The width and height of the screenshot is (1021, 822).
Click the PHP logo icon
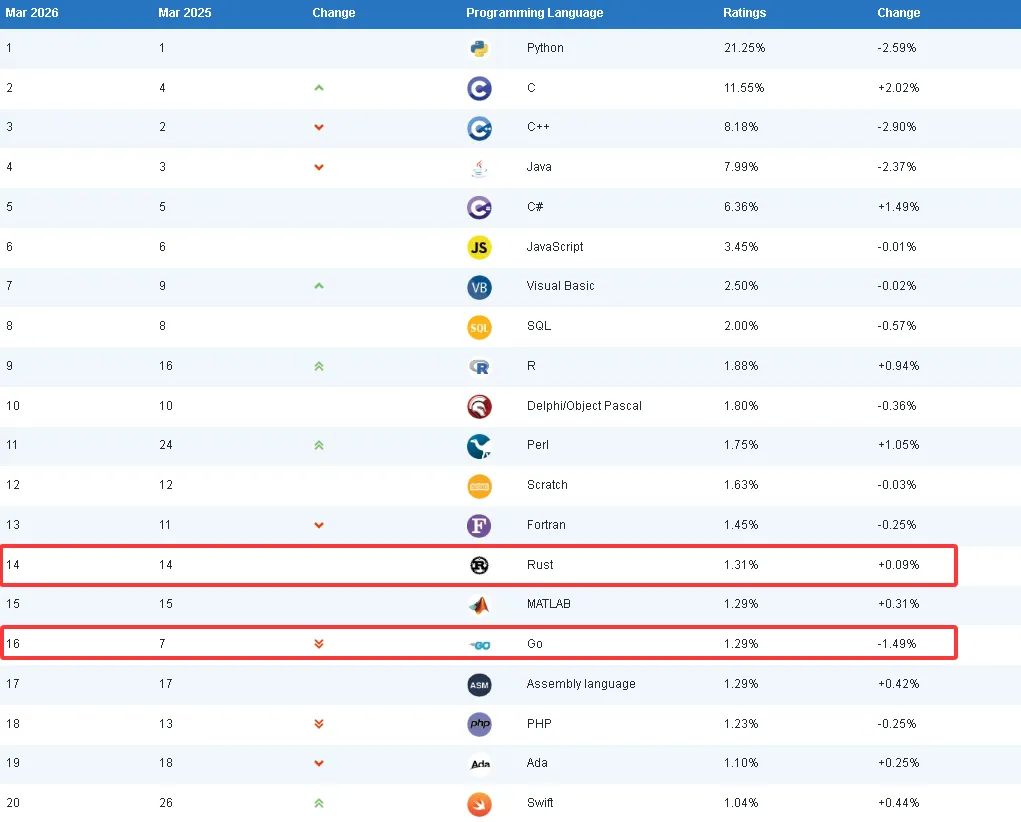(479, 724)
